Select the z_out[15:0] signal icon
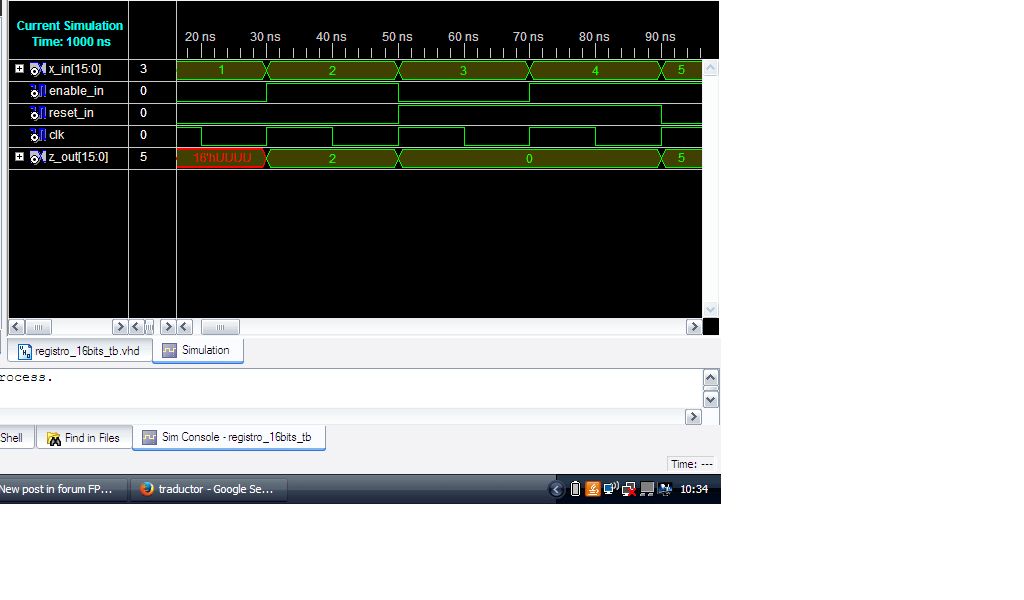The image size is (1024, 600). click(x=38, y=157)
